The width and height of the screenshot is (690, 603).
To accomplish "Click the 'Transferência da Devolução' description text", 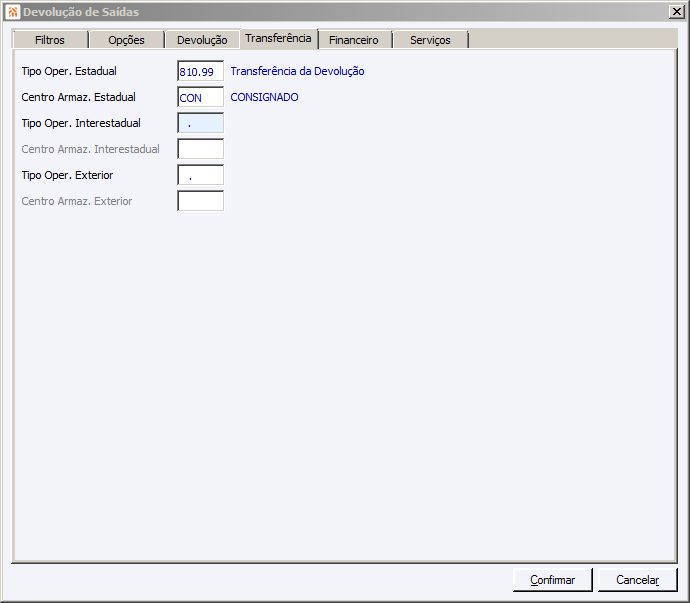I will (297, 71).
